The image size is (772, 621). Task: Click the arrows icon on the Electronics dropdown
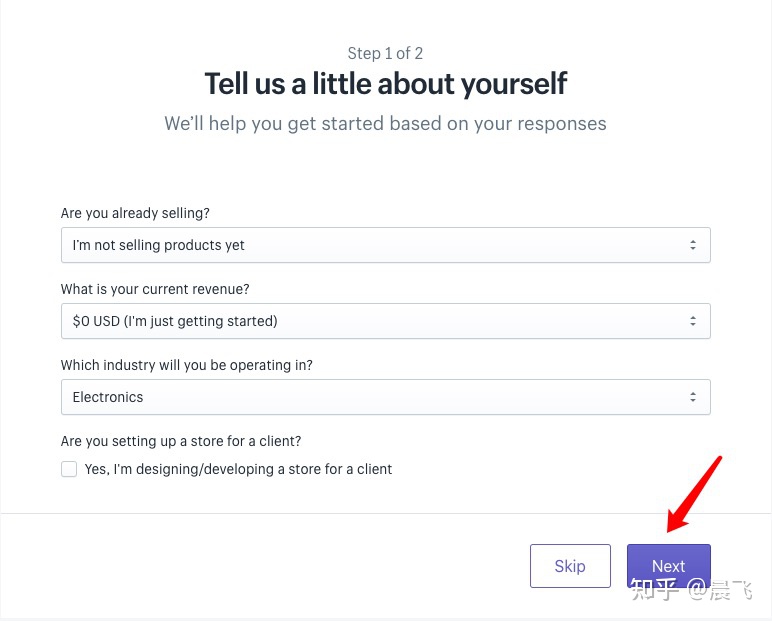(692, 397)
